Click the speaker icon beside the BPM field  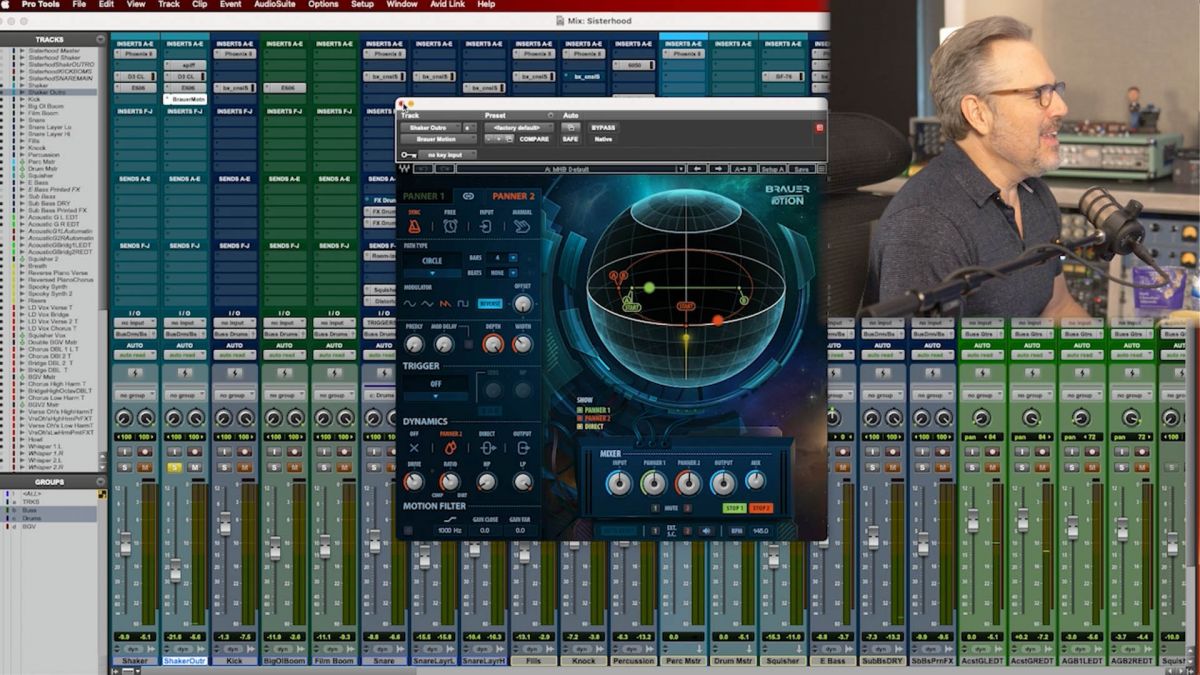[707, 530]
